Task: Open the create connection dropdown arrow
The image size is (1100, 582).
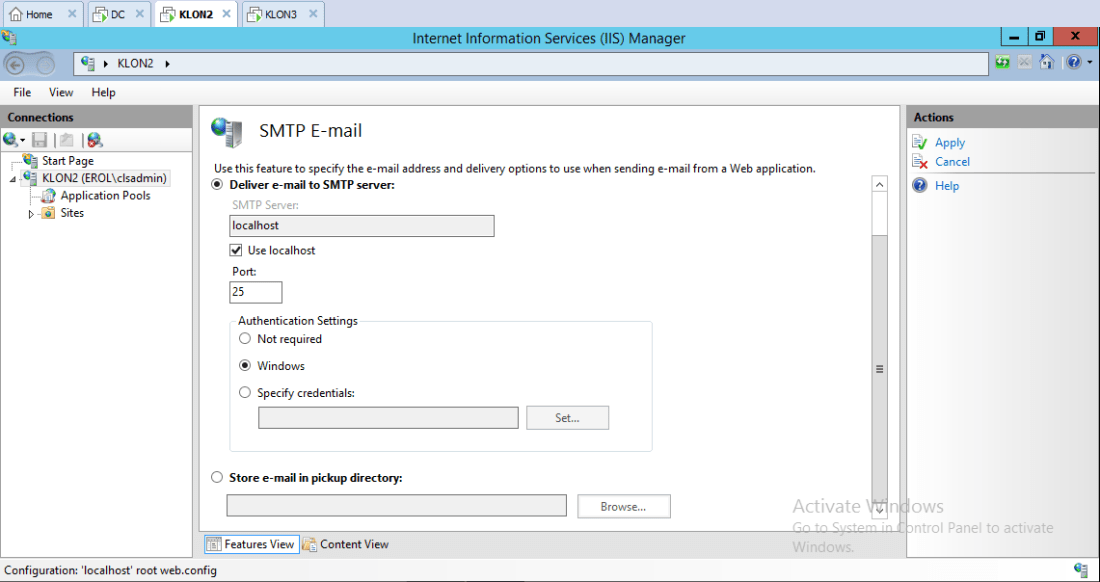Action: (x=22, y=141)
